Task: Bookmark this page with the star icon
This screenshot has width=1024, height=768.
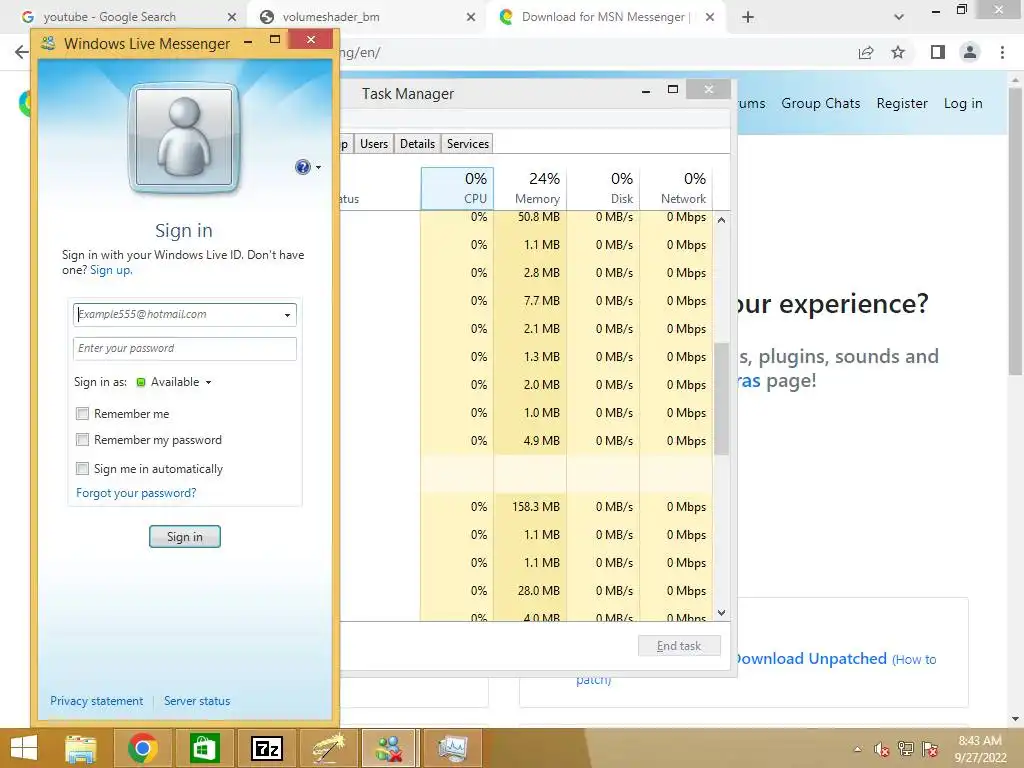Action: tap(898, 52)
